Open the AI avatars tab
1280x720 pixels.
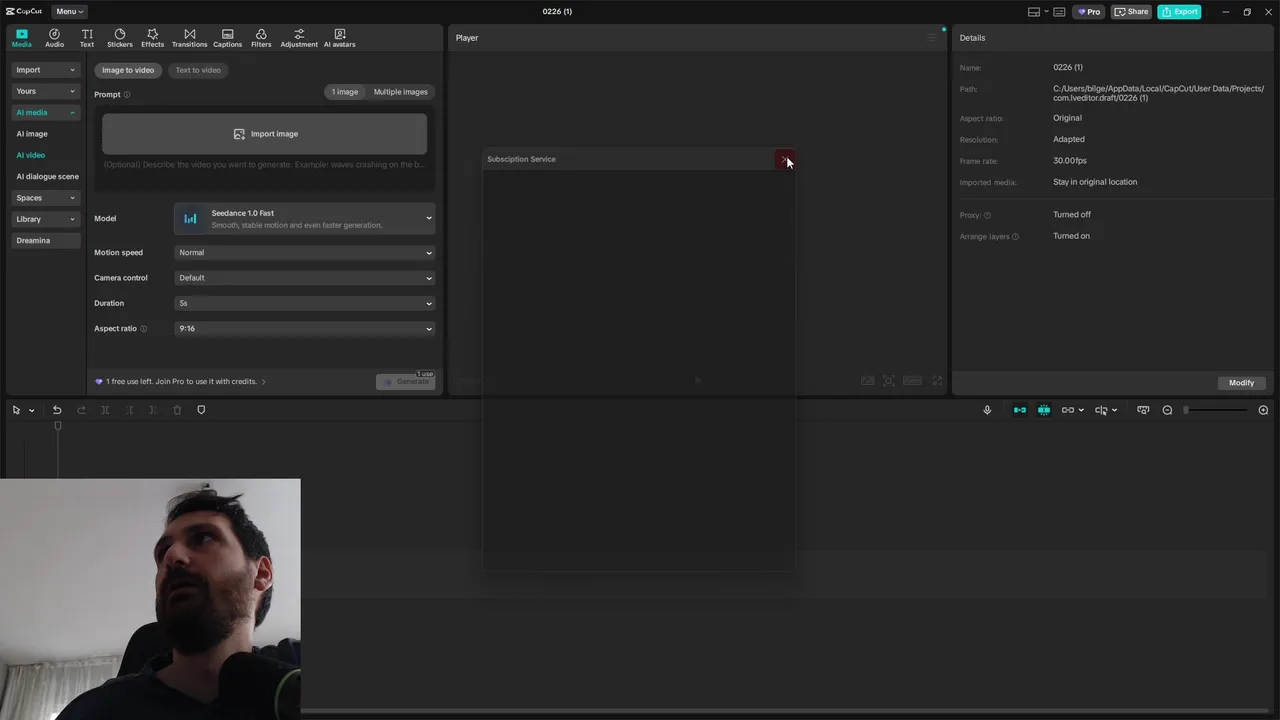click(339, 38)
